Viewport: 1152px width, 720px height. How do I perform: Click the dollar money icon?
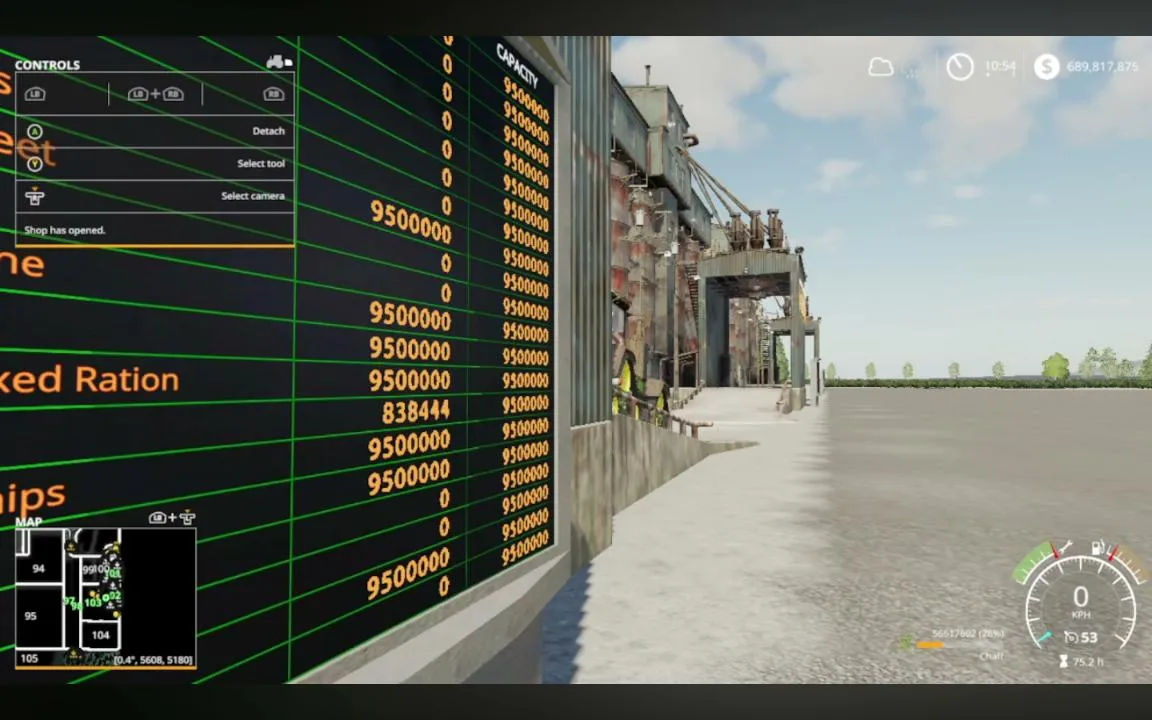[1046, 67]
